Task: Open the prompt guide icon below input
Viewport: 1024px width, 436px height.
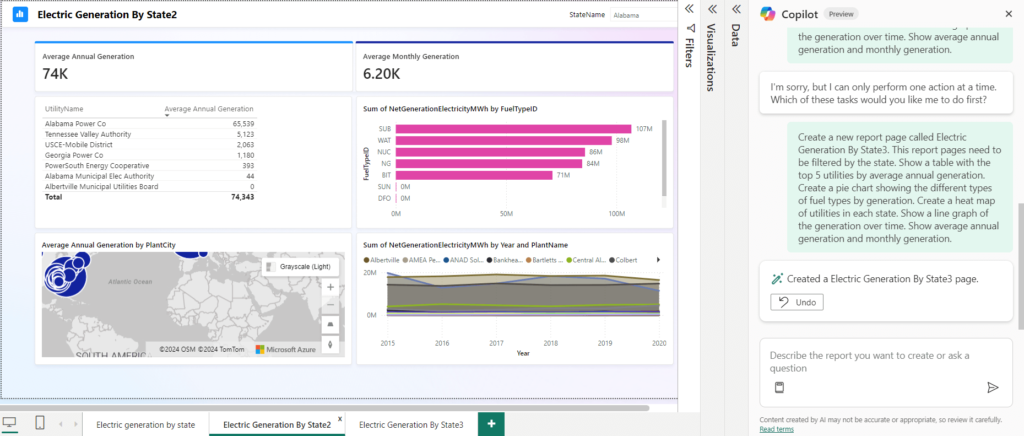Action: pos(780,387)
